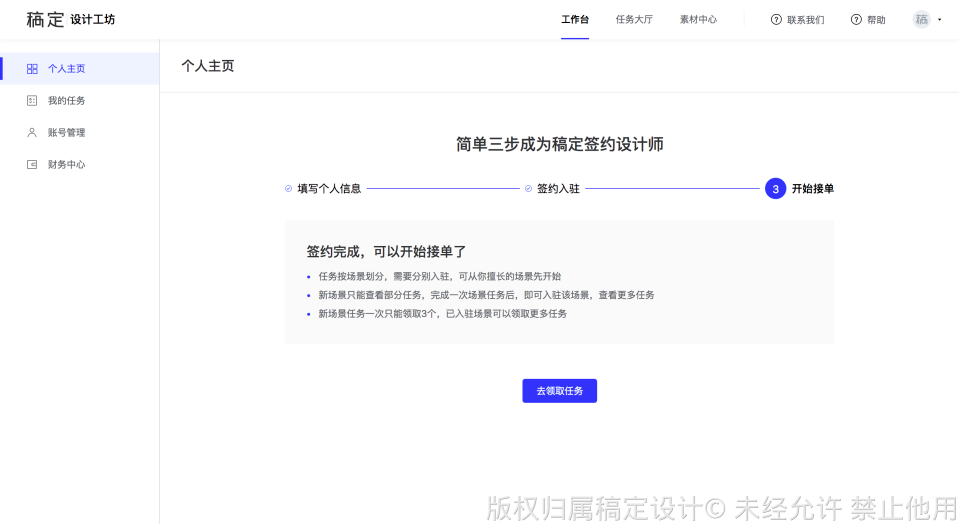The height and width of the screenshot is (524, 959).
Task: Click the step 3 开始接单 circle
Action: (x=775, y=189)
